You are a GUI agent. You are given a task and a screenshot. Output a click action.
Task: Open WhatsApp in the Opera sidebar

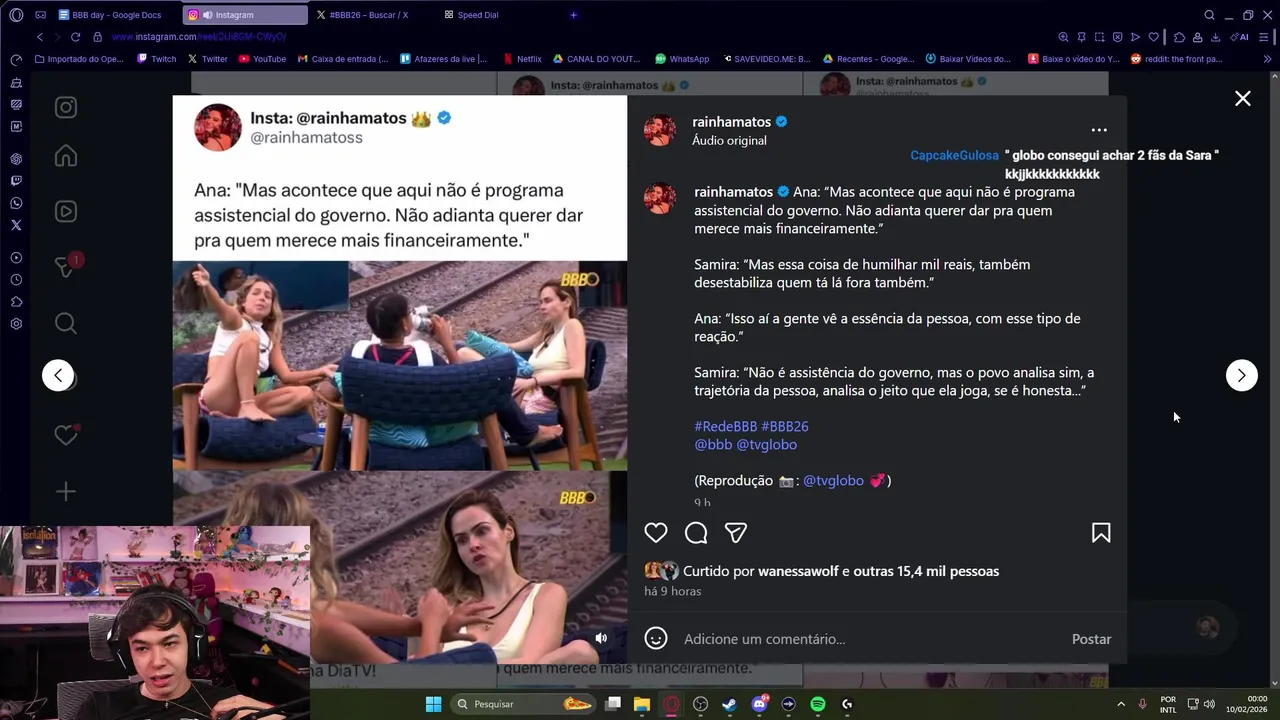(x=16, y=203)
